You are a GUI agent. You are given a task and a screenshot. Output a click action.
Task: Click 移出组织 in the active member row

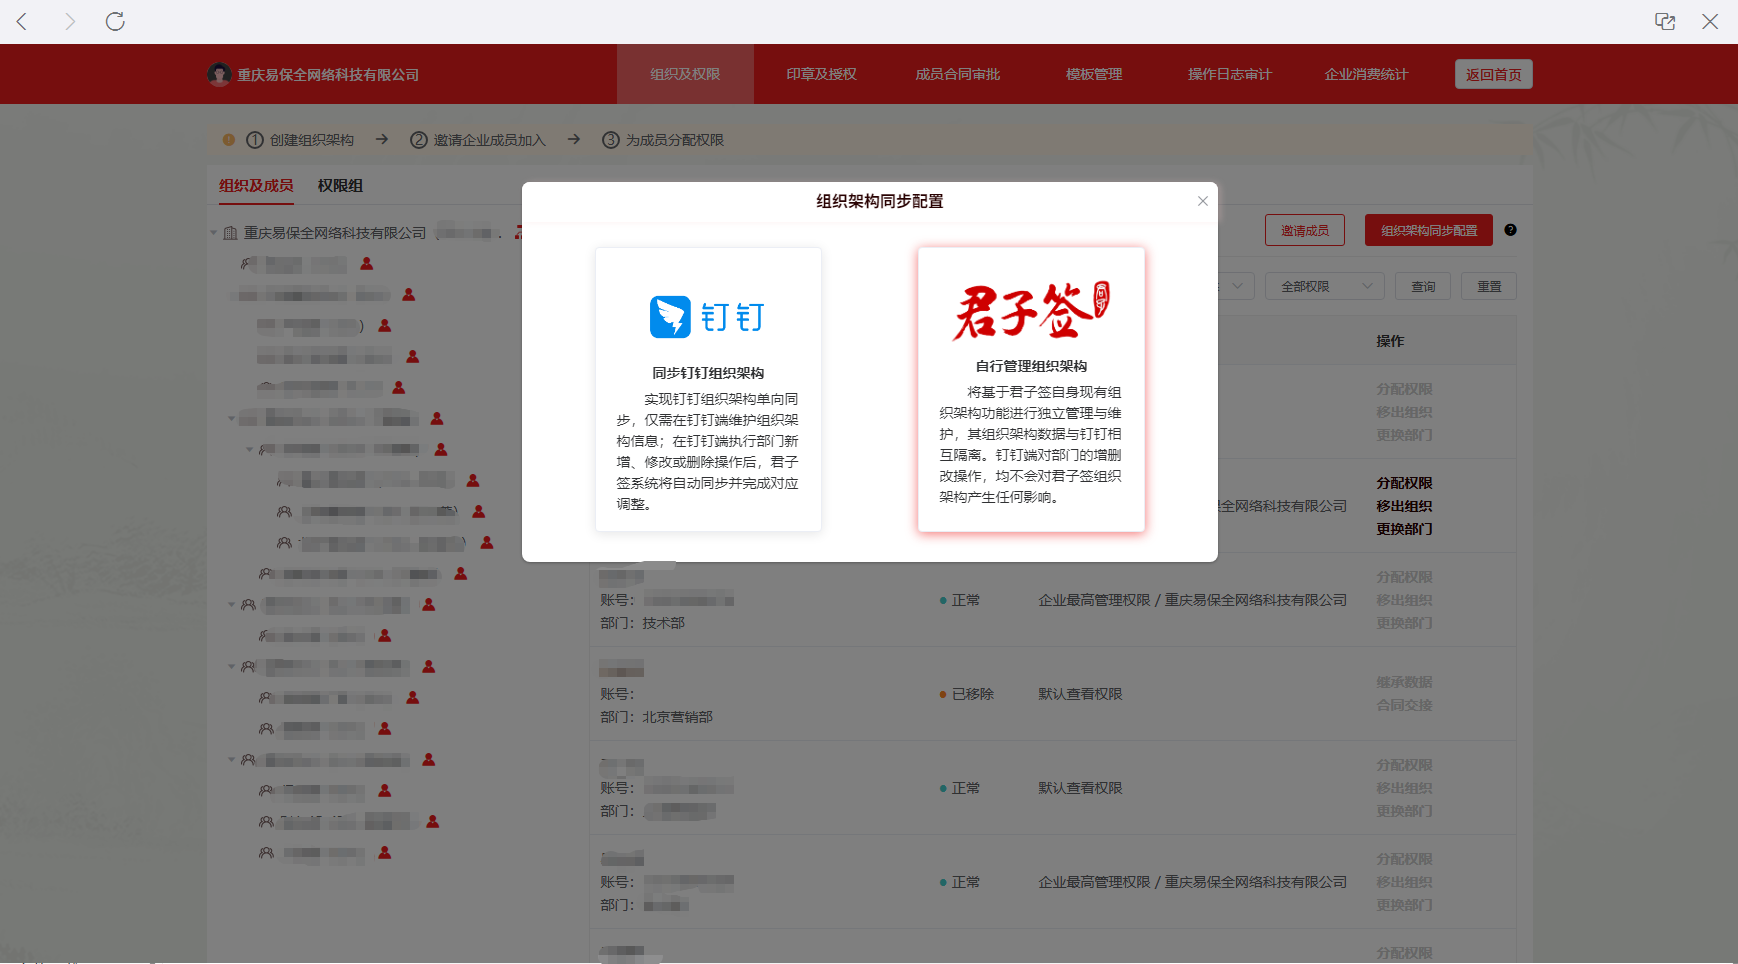(x=1404, y=506)
